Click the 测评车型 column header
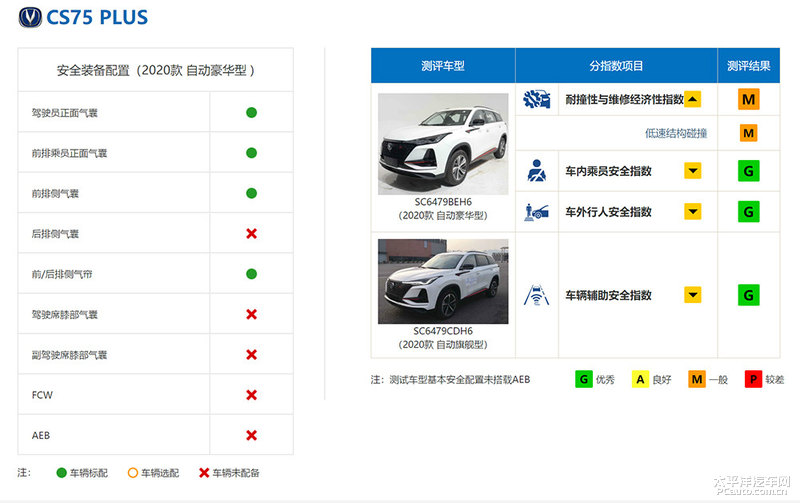The width and height of the screenshot is (800, 503). [443, 65]
